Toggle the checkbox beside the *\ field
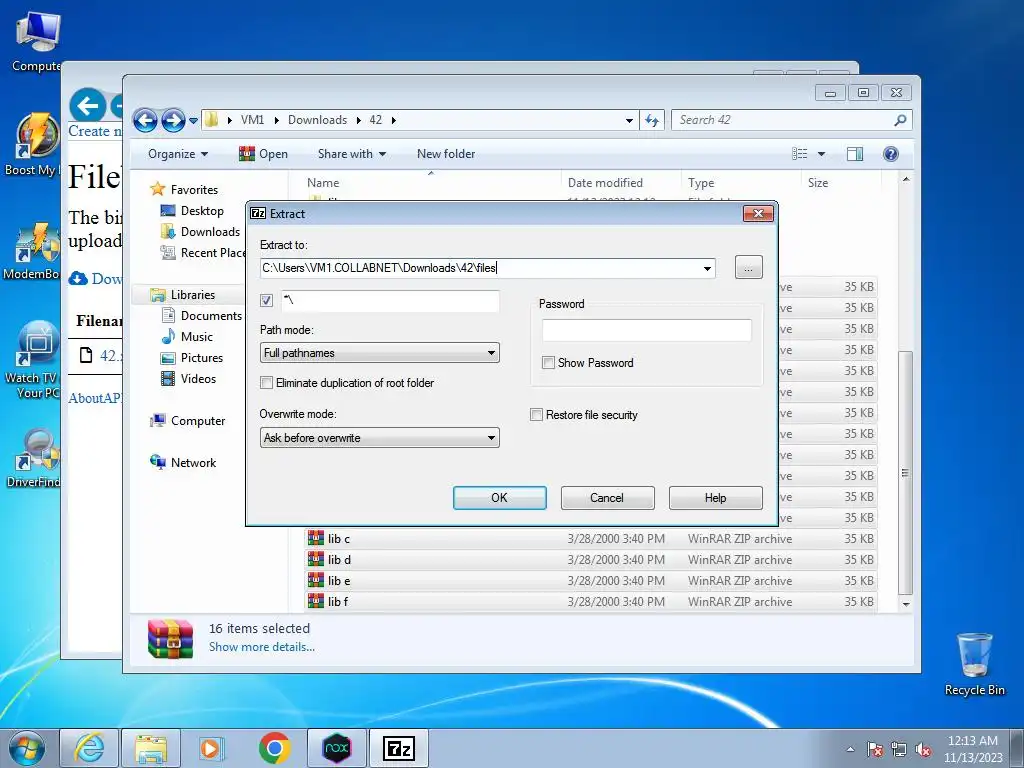Viewport: 1024px width, 768px height. click(x=266, y=300)
